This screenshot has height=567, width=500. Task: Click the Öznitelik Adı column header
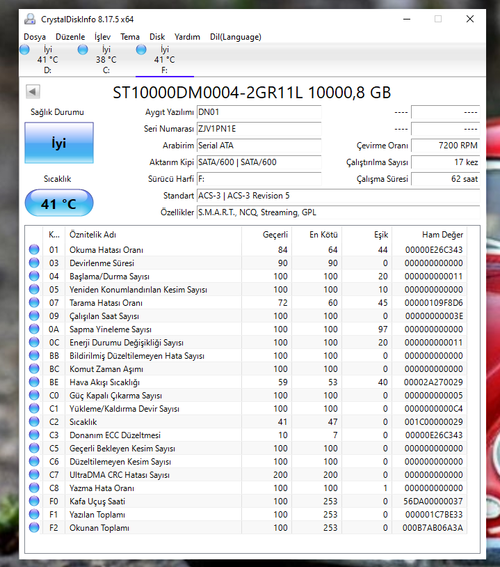[x=153, y=235]
